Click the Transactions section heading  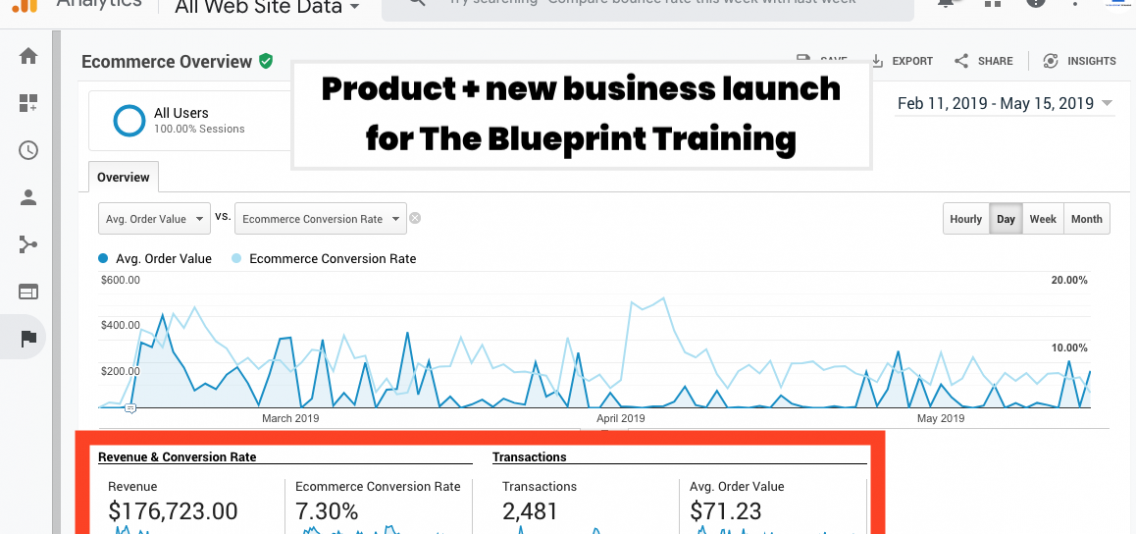pos(529,456)
